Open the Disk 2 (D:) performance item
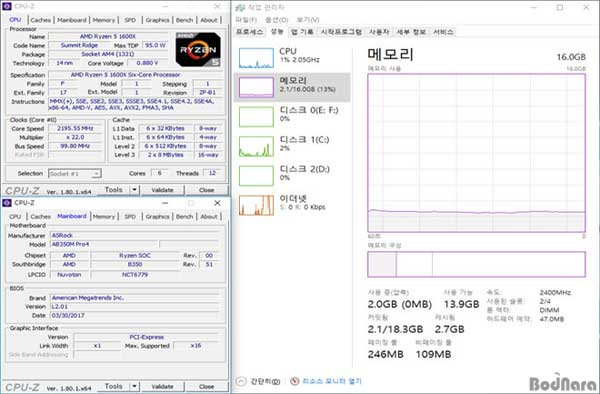The width and height of the screenshot is (600, 394). pos(292,175)
